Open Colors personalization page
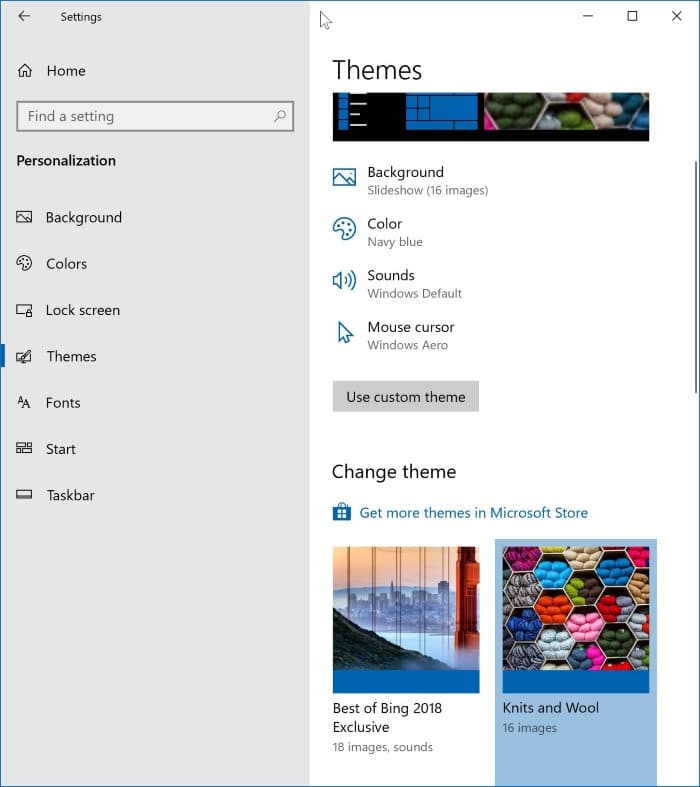Viewport: 700px width, 787px height. pos(66,264)
